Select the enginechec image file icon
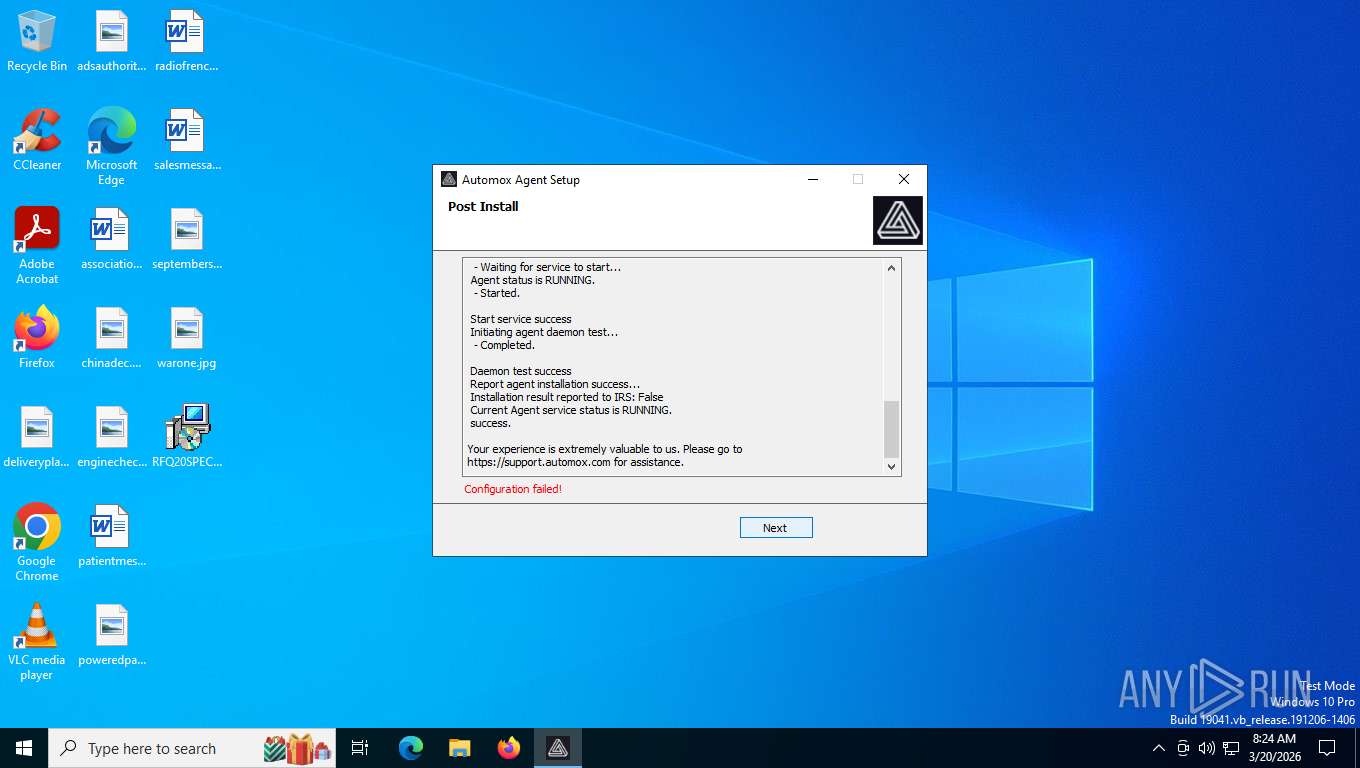 [112, 437]
